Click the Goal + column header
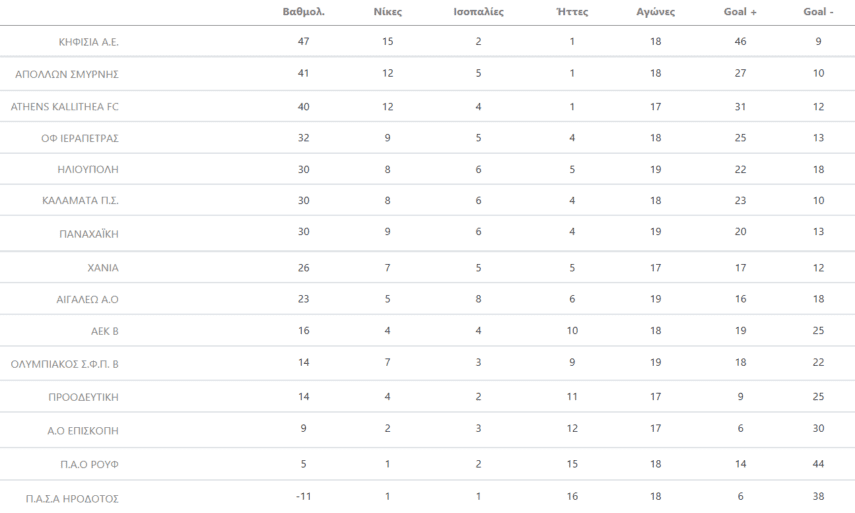 740,12
